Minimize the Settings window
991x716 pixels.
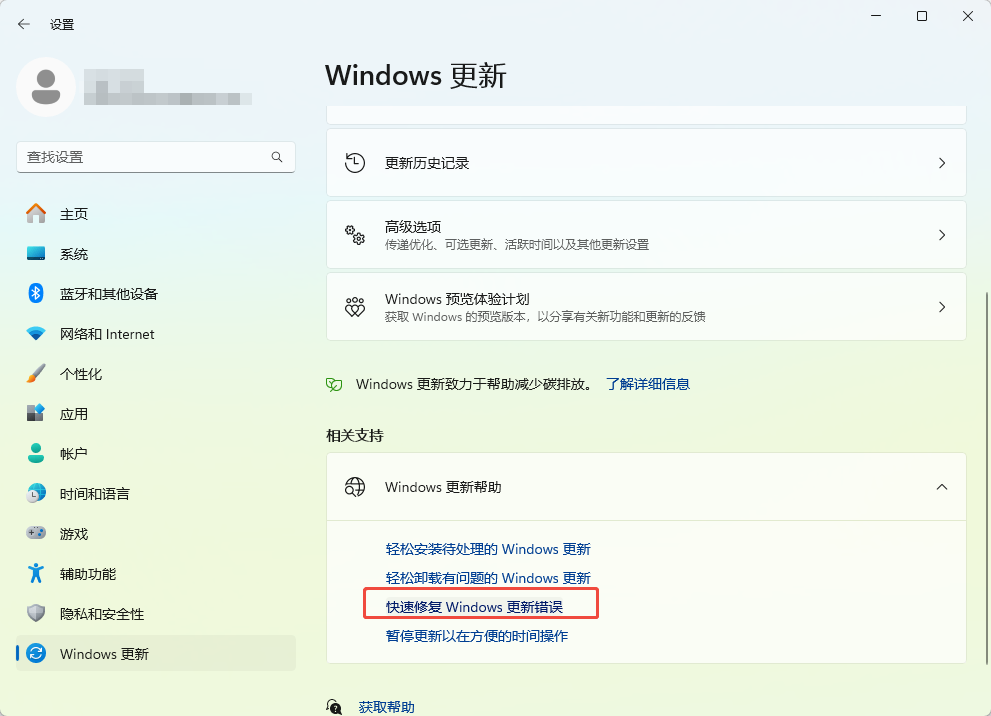(876, 16)
